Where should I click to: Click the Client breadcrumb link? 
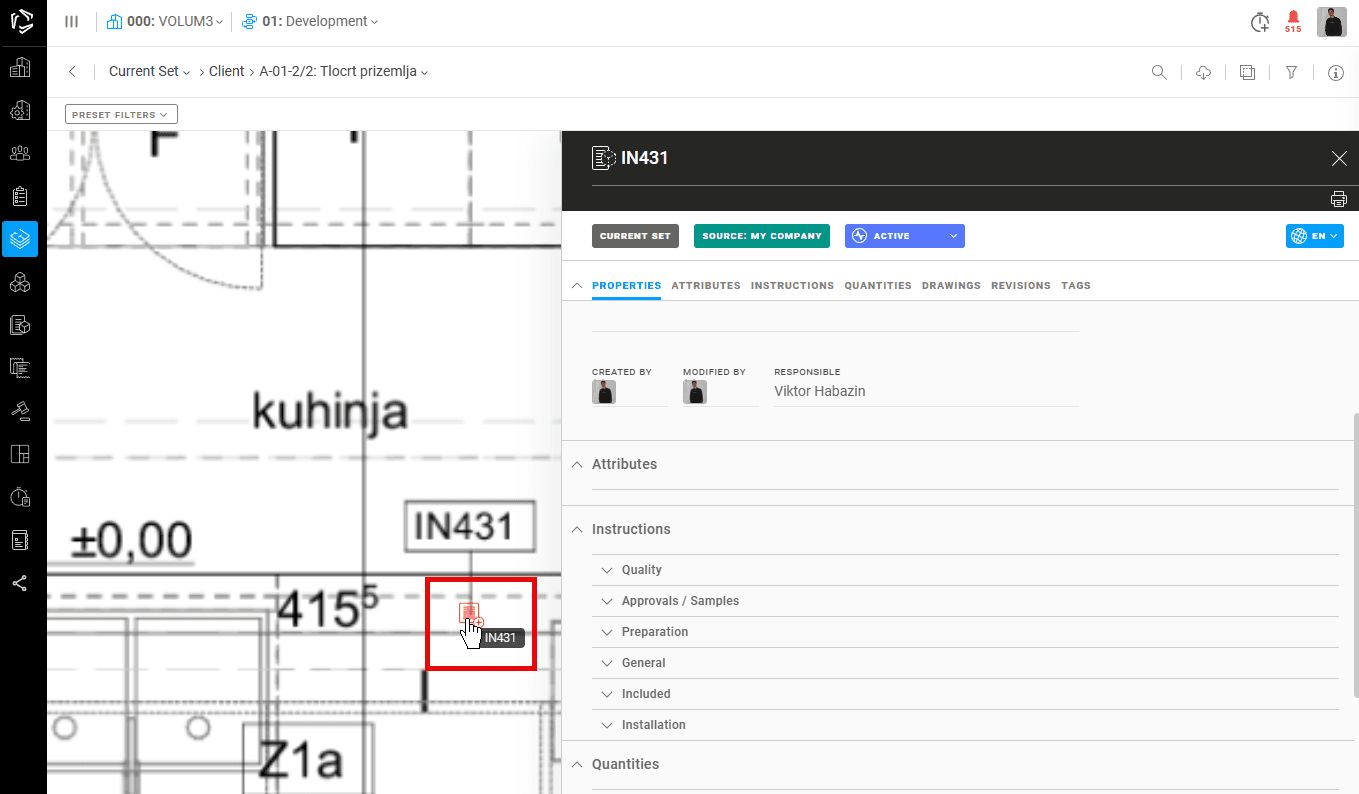pyautogui.click(x=226, y=72)
